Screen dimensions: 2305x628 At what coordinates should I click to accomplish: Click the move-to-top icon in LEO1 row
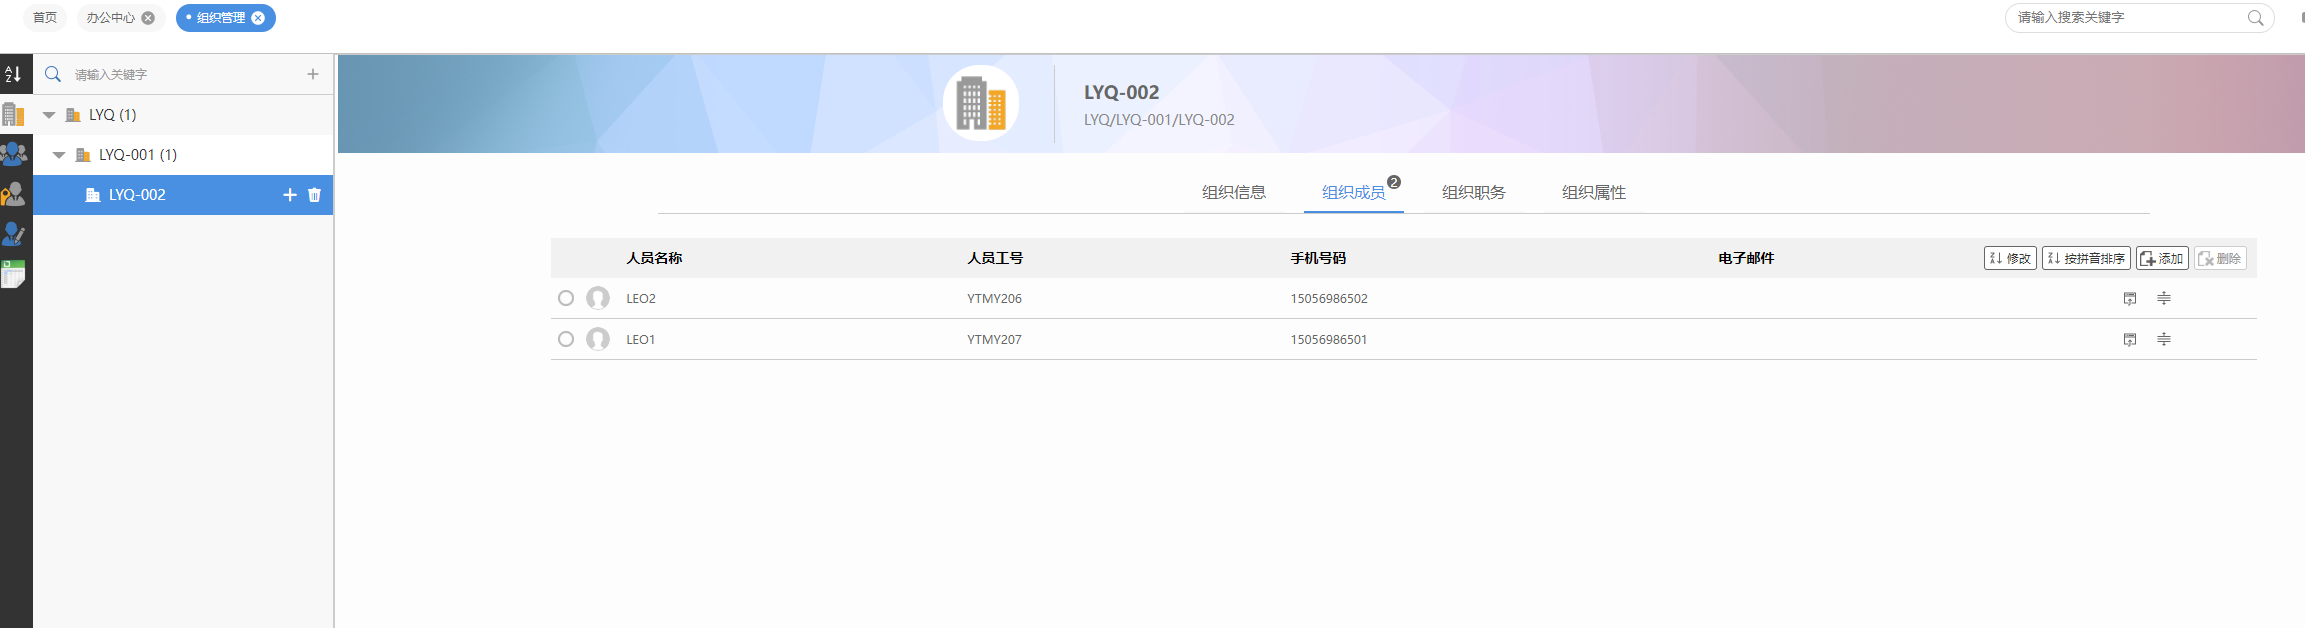2130,340
